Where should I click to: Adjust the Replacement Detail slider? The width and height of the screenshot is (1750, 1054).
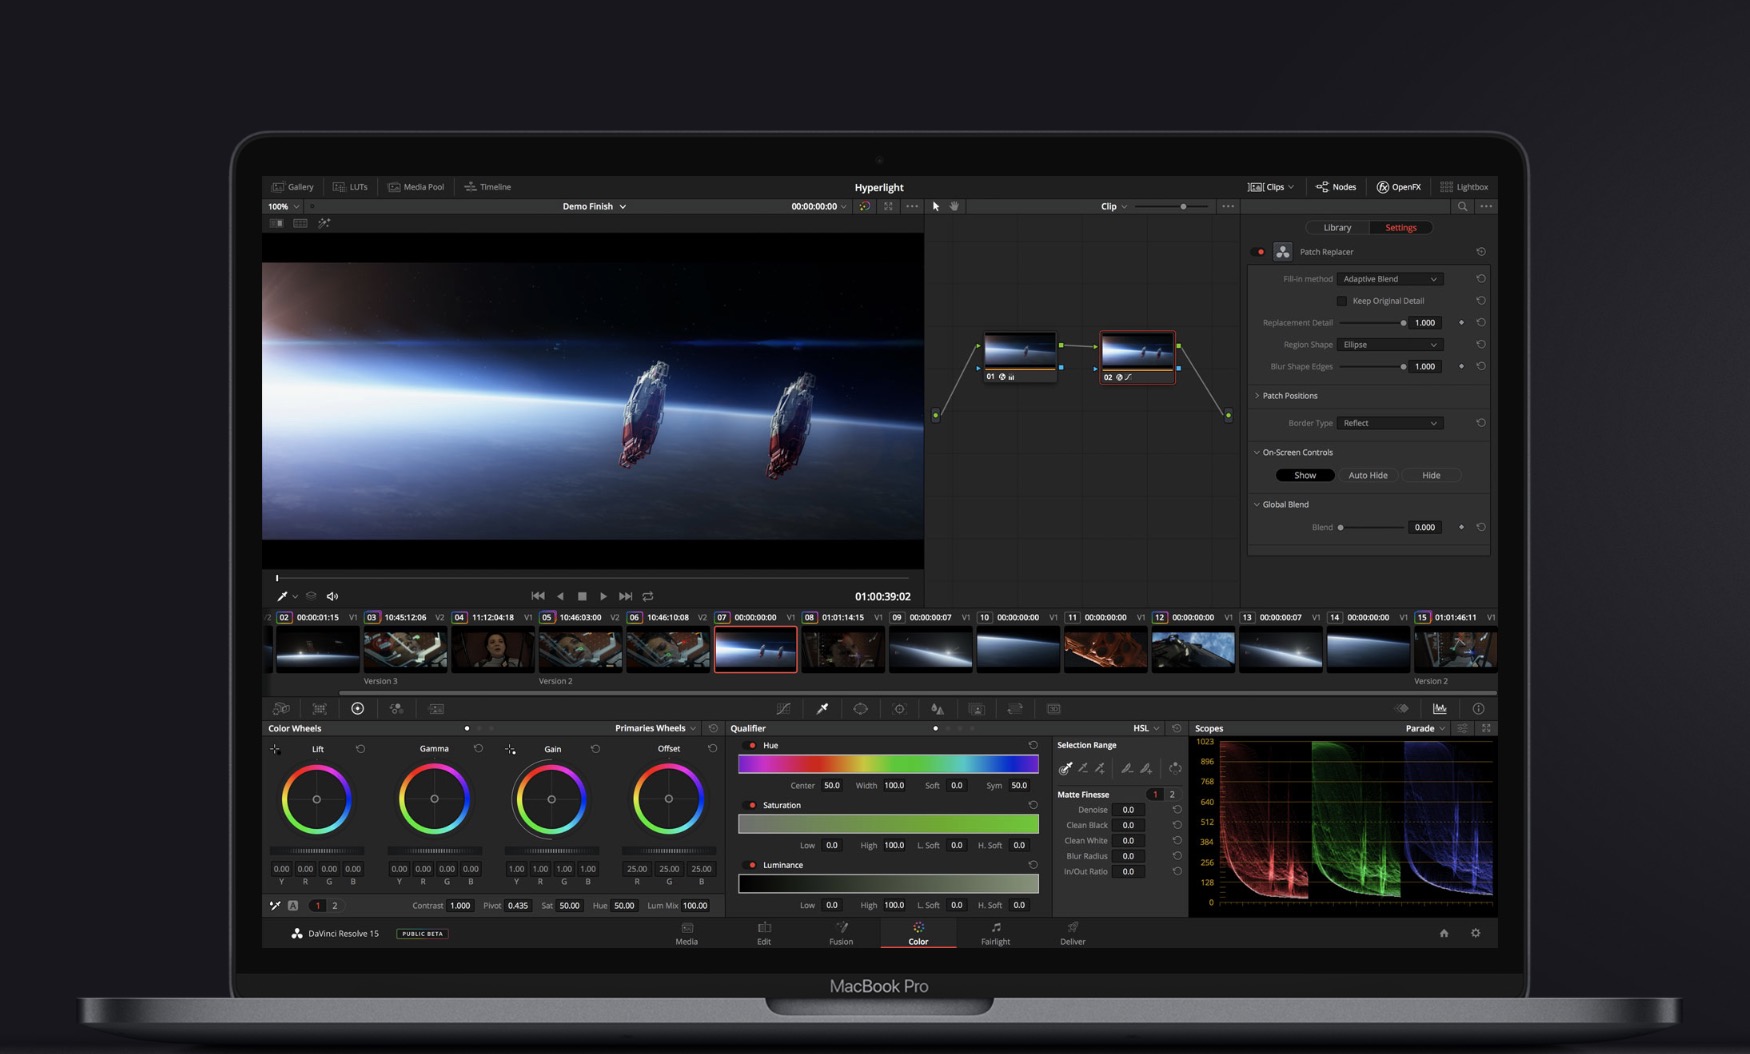tap(1403, 323)
